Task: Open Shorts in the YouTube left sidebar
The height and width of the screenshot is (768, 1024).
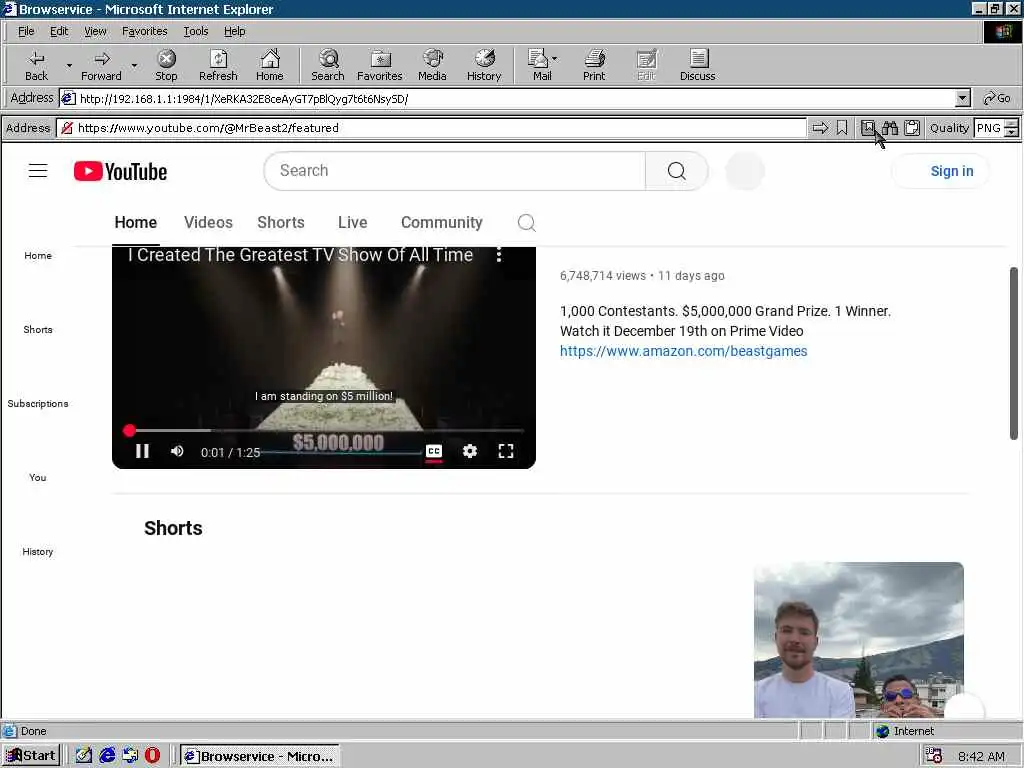Action: [38, 330]
